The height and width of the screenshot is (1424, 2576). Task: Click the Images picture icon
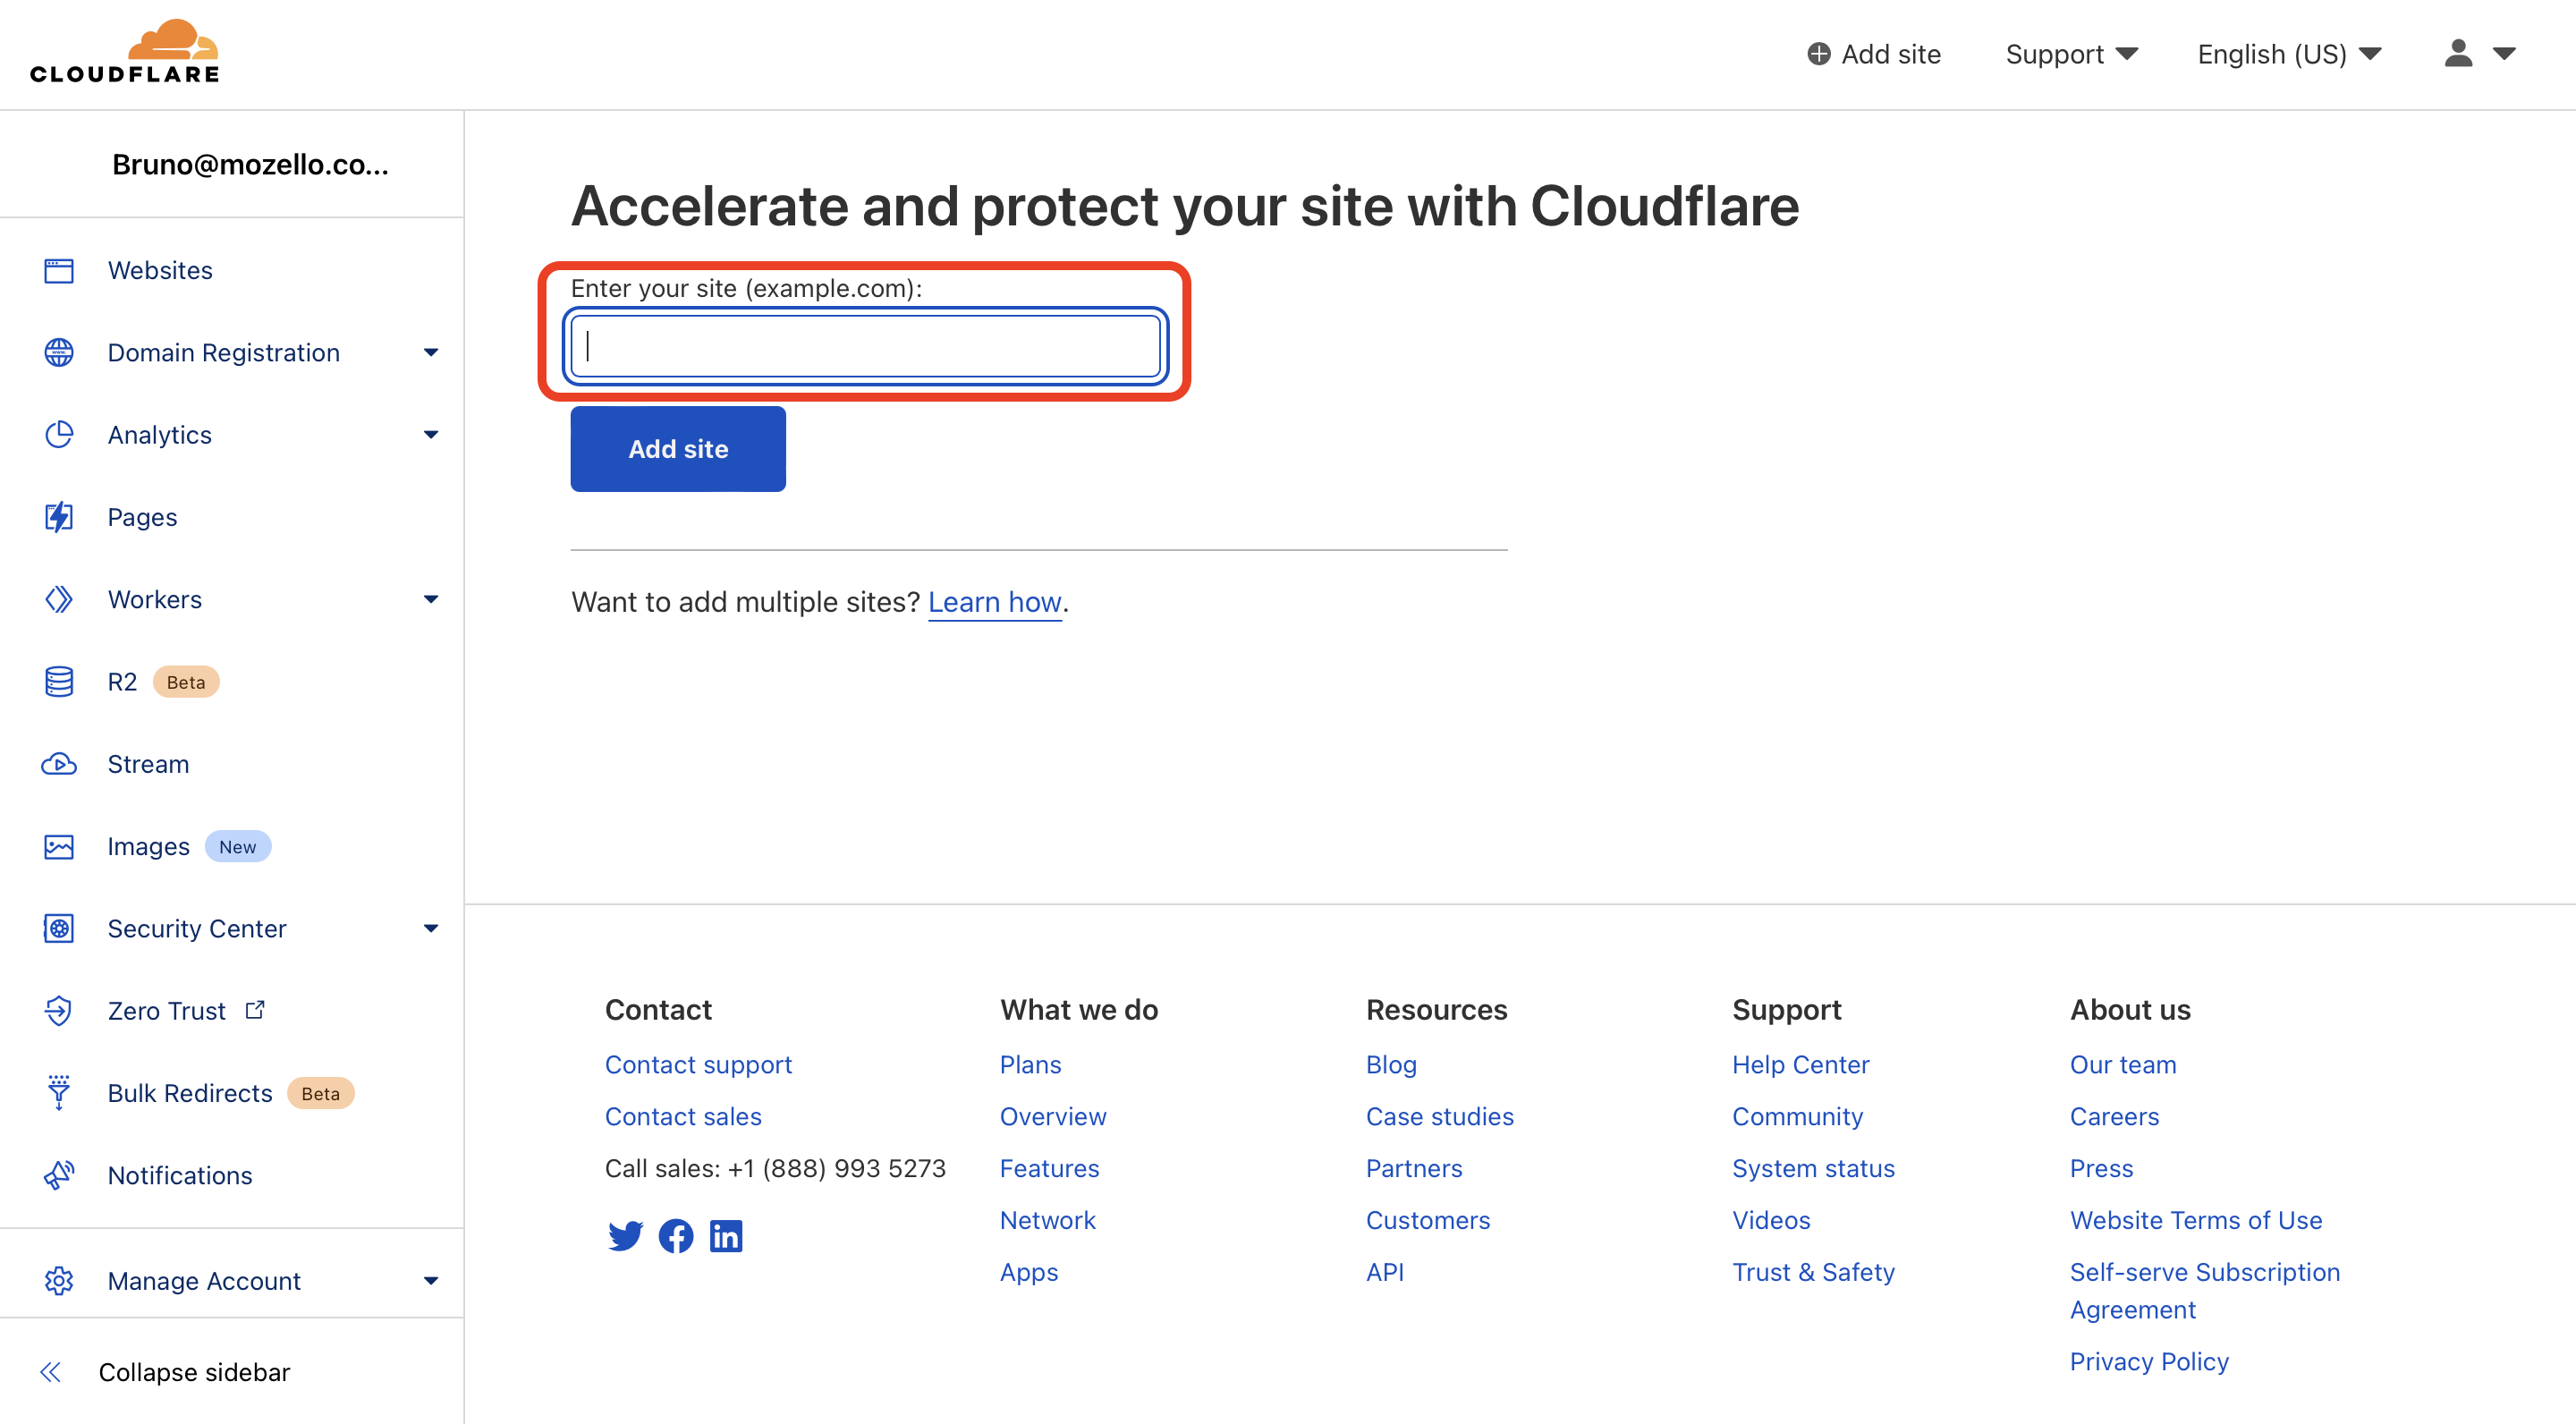[x=59, y=846]
